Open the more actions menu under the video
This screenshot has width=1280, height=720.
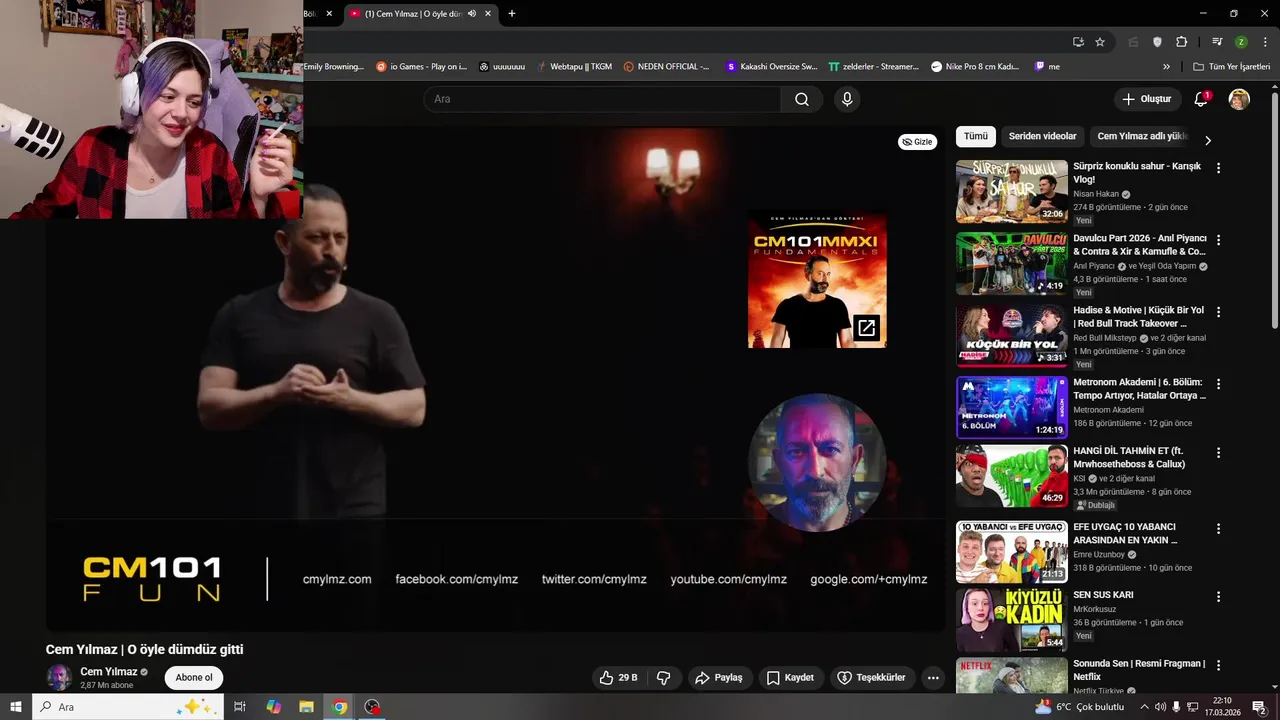pyautogui.click(x=933, y=678)
